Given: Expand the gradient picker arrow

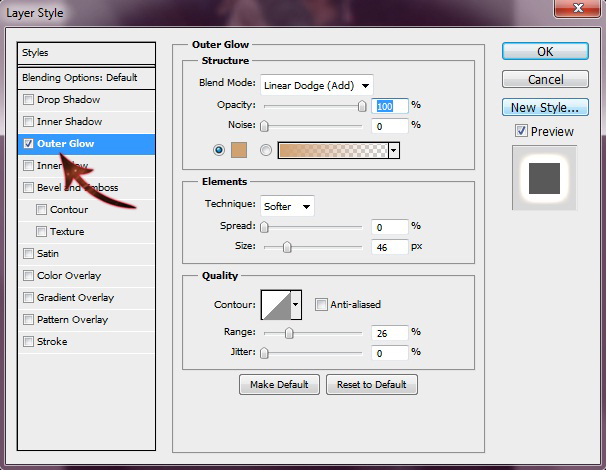Looking at the screenshot, I should coord(394,150).
